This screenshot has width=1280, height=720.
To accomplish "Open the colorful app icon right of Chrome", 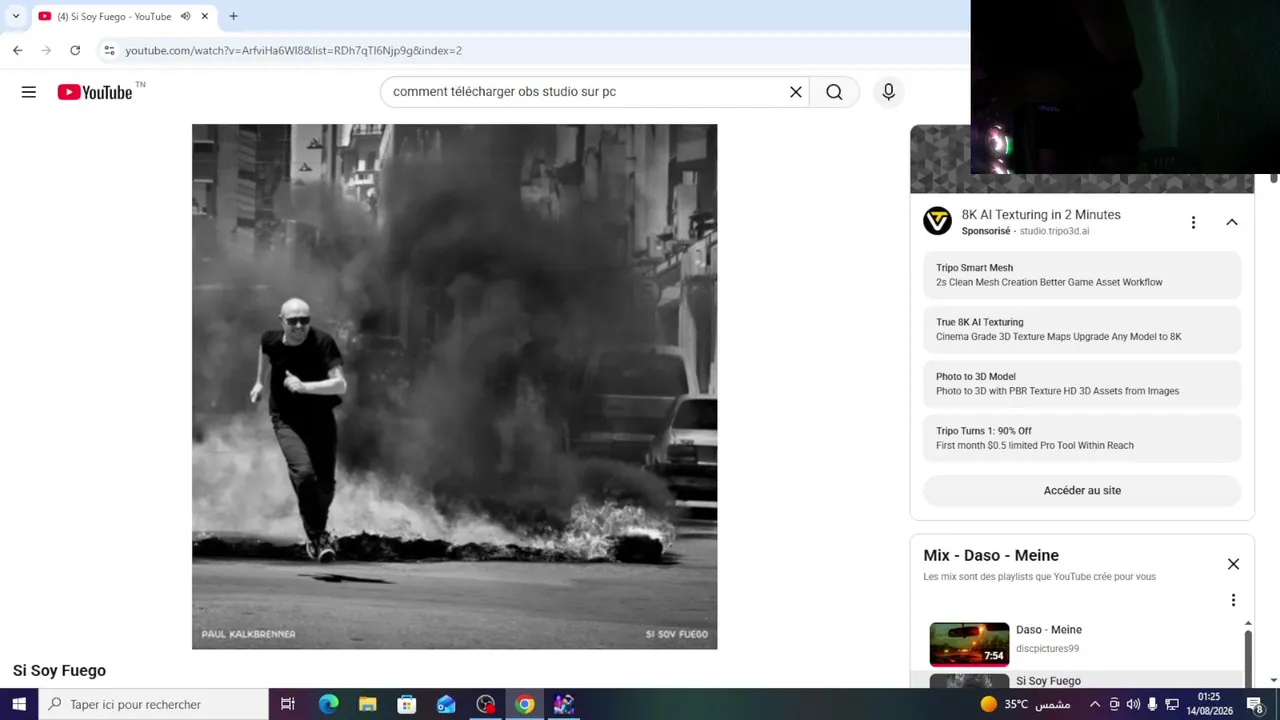I will (564, 704).
